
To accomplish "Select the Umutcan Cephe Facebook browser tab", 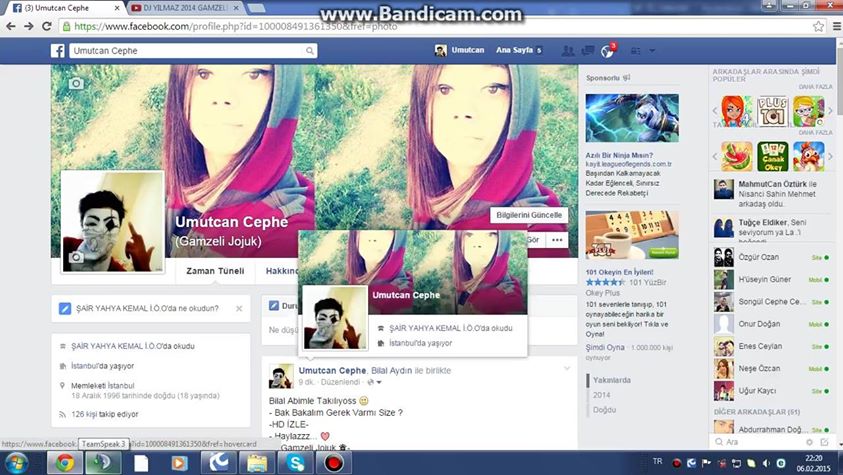I will click(62, 8).
